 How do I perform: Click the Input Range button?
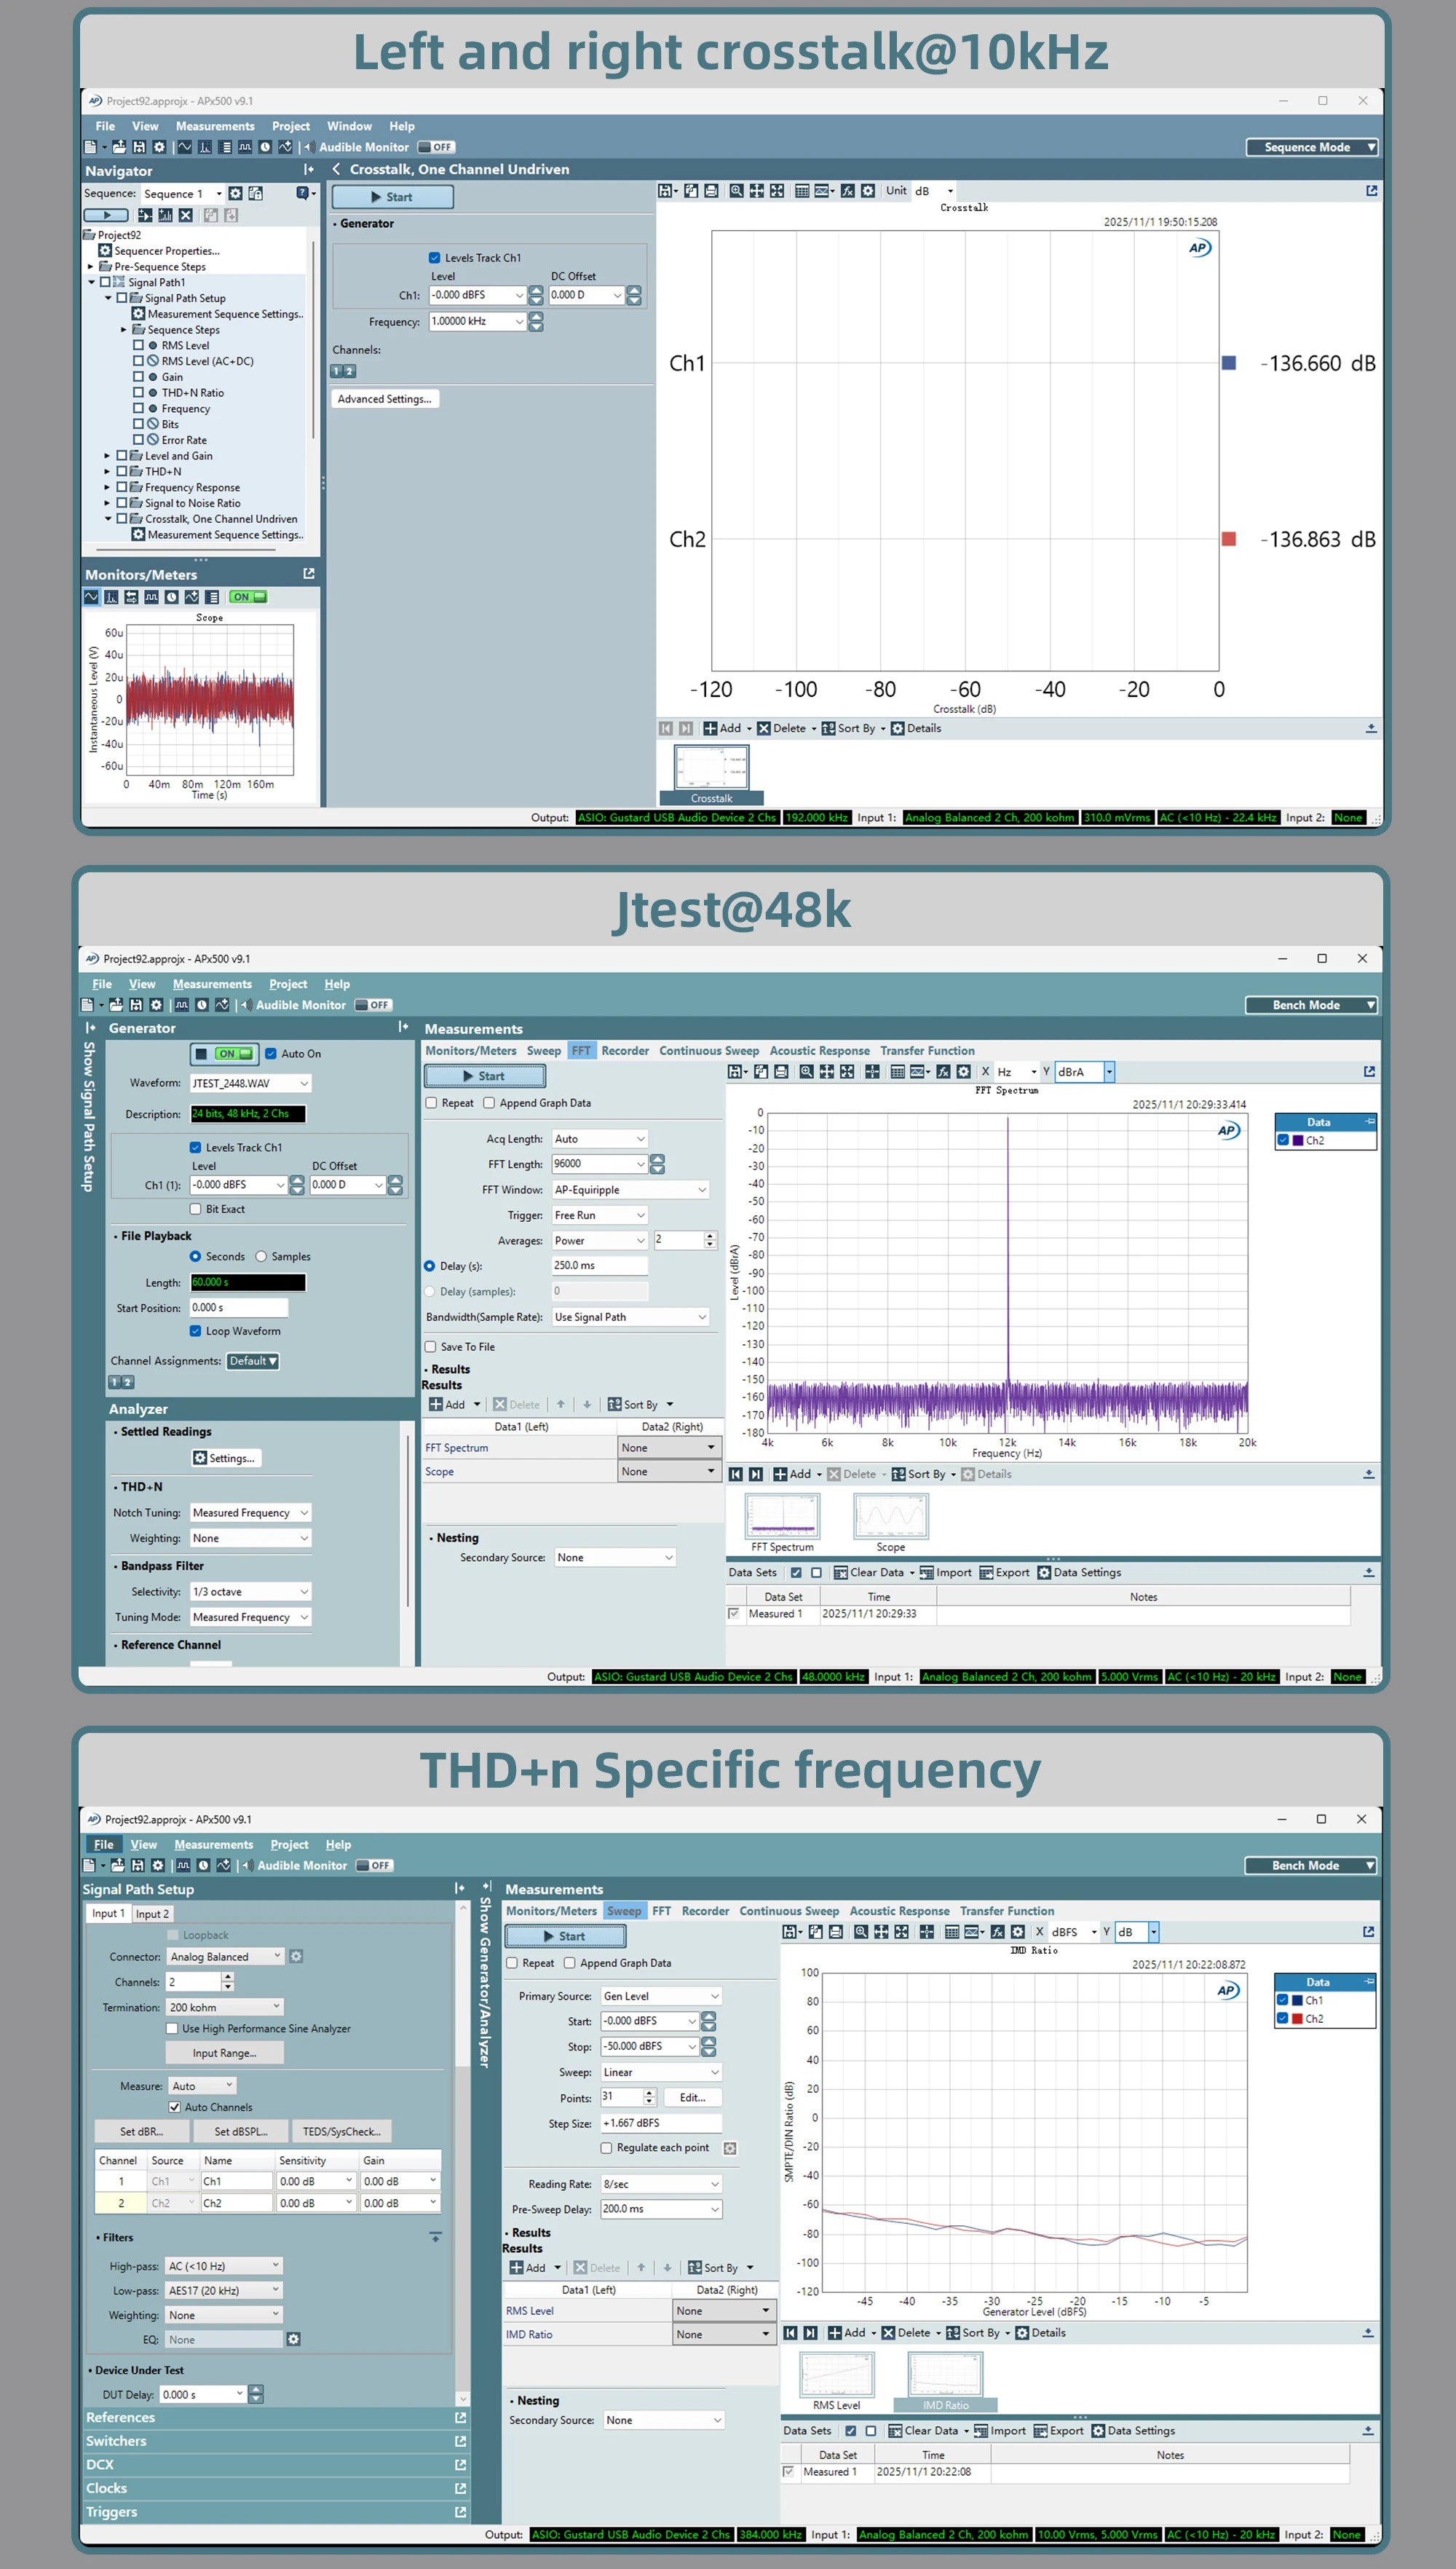tap(224, 2053)
